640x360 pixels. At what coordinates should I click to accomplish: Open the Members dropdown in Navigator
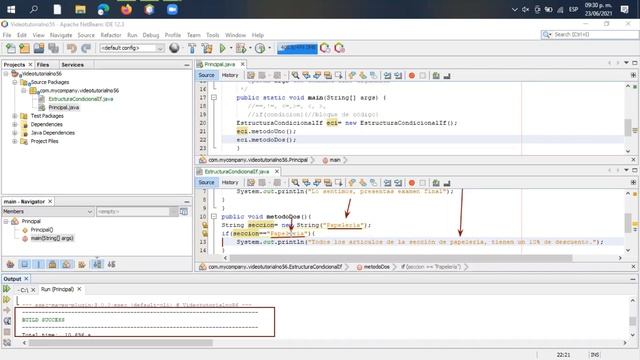click(48, 211)
